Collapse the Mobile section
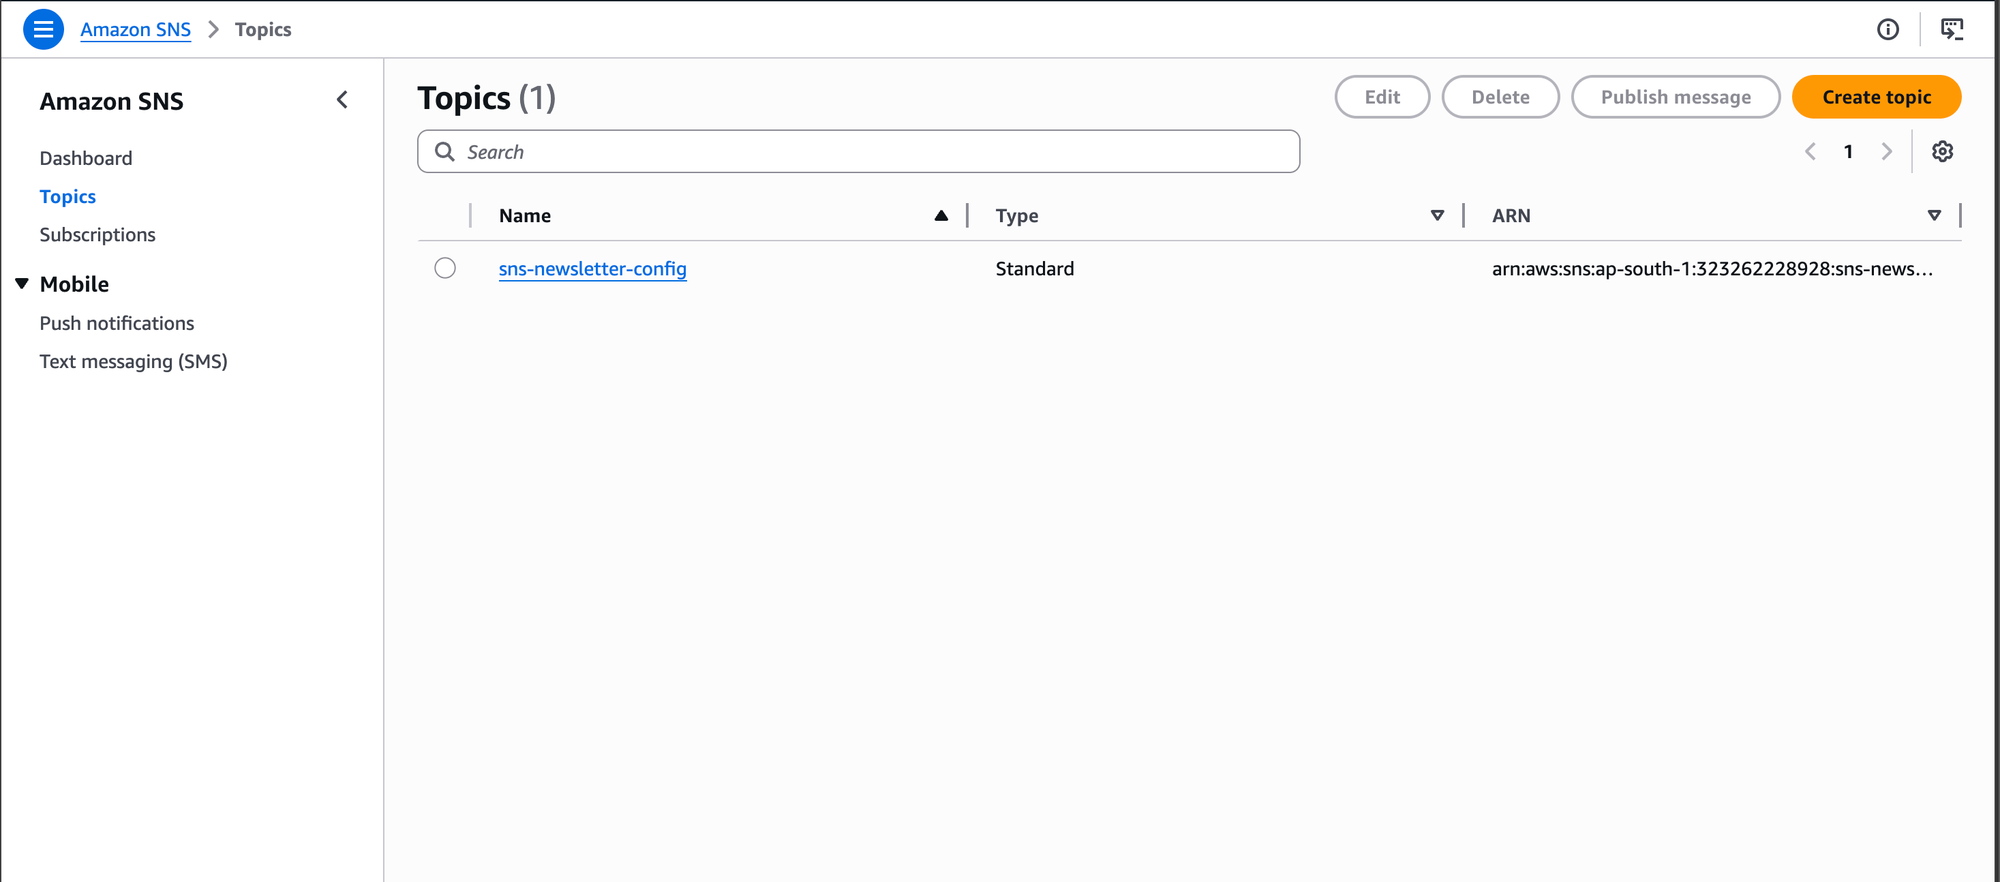This screenshot has width=2000, height=882. 22,284
